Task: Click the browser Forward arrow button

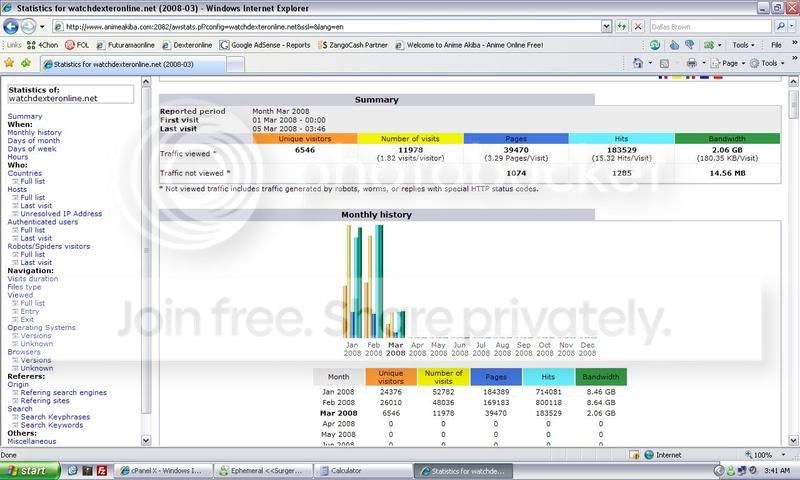Action: pos(29,26)
